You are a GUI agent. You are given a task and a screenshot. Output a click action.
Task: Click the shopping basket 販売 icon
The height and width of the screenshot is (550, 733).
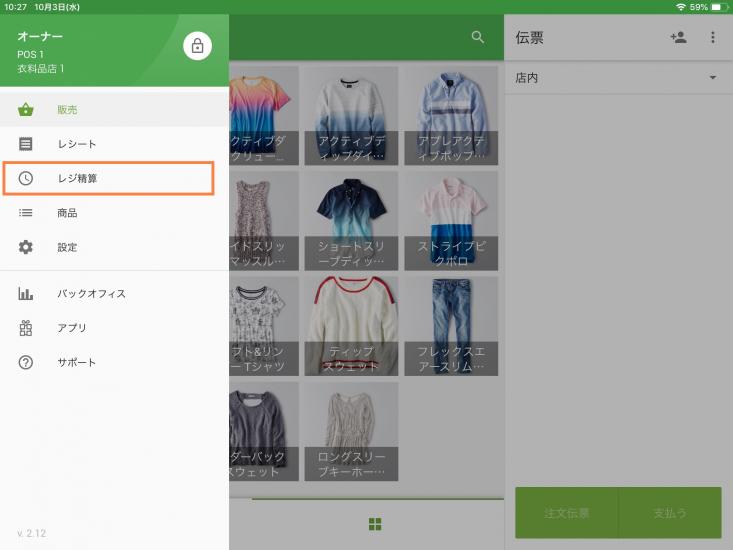(26, 110)
